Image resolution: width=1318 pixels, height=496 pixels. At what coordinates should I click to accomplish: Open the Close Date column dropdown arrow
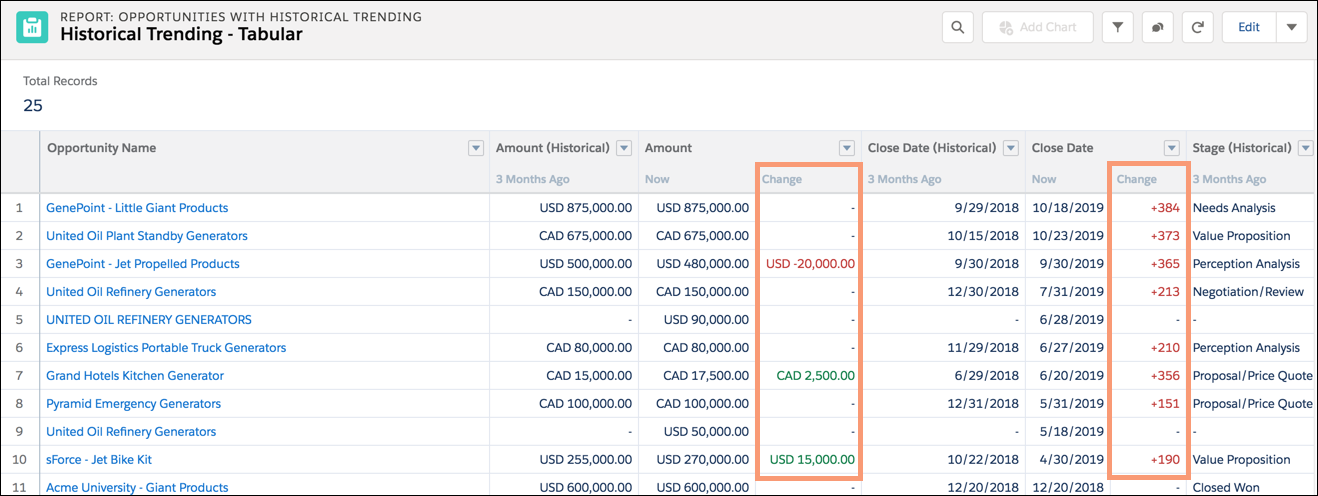pyautogui.click(x=1172, y=148)
